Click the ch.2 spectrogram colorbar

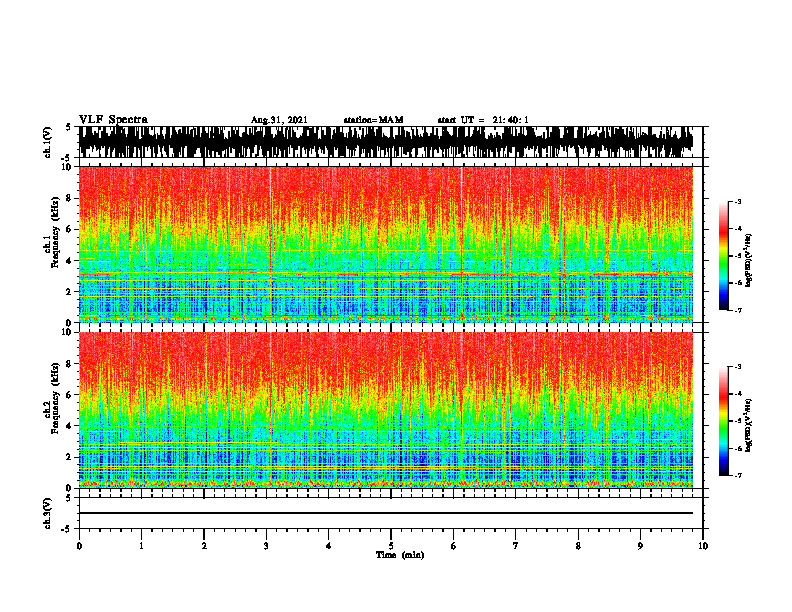(x=724, y=421)
